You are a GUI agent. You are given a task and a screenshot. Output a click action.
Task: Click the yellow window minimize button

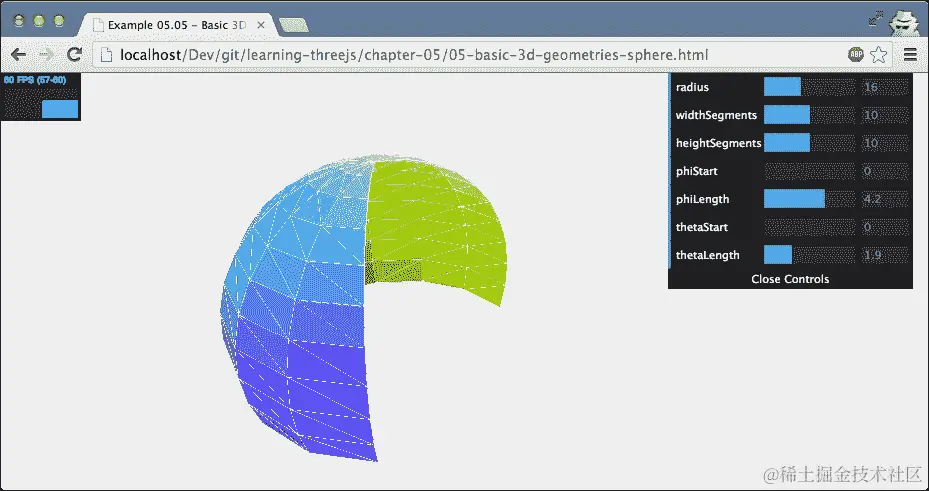pos(39,21)
